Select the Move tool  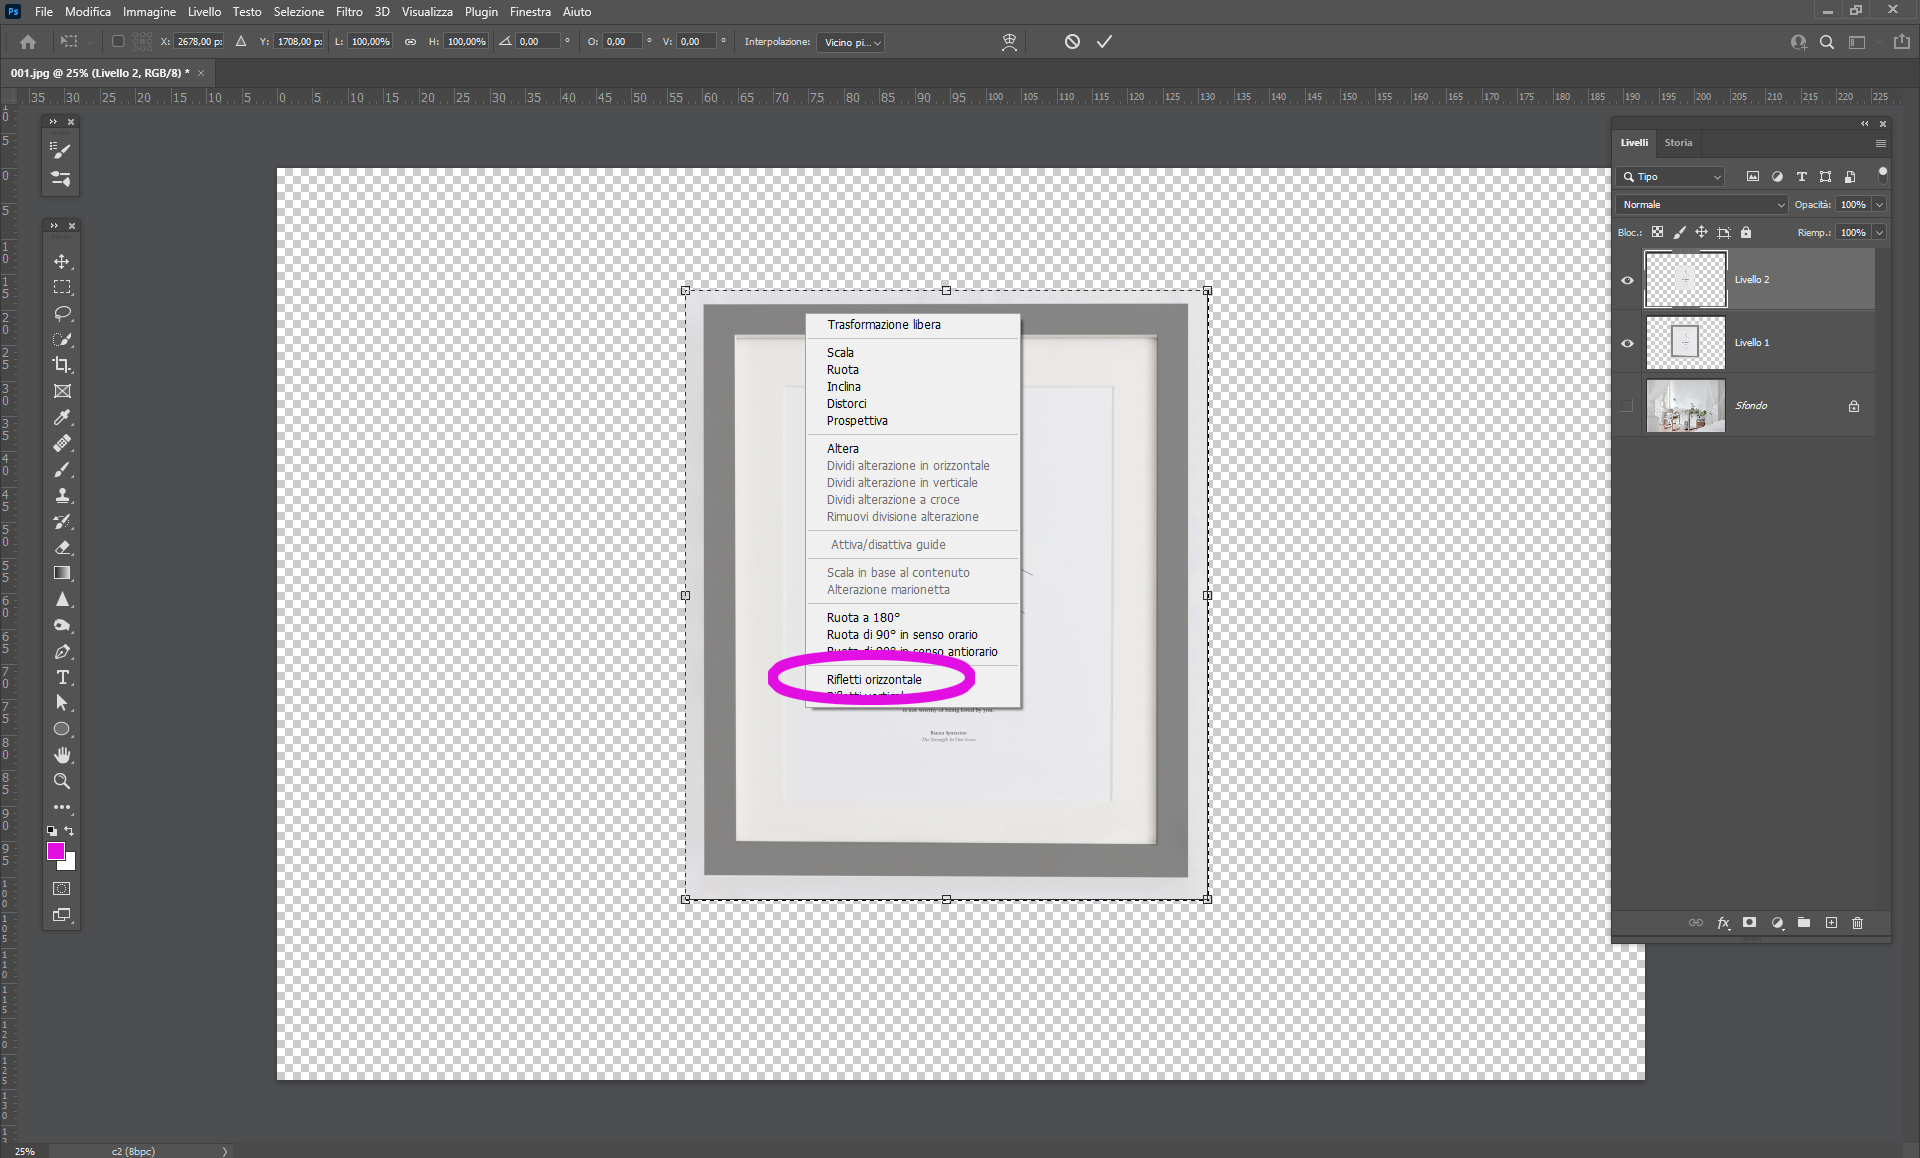click(x=62, y=261)
